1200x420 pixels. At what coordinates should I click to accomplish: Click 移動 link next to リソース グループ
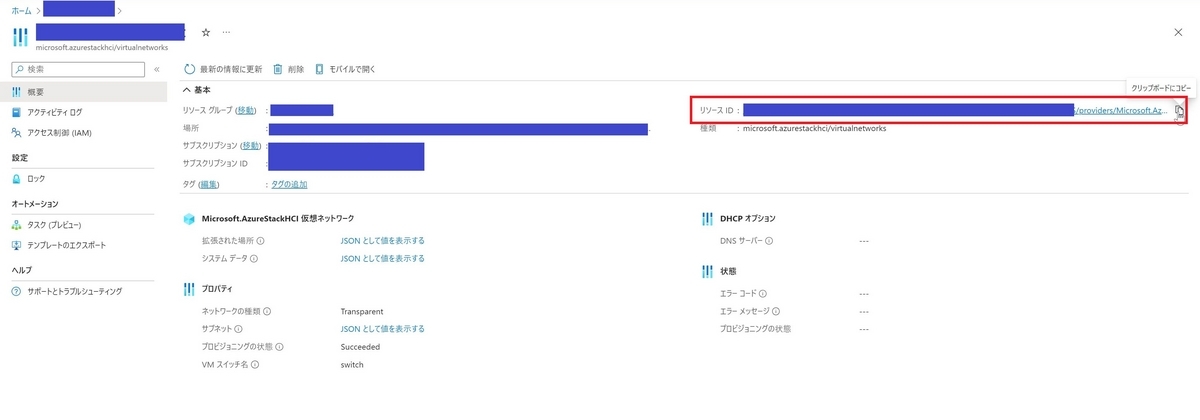tap(246, 110)
